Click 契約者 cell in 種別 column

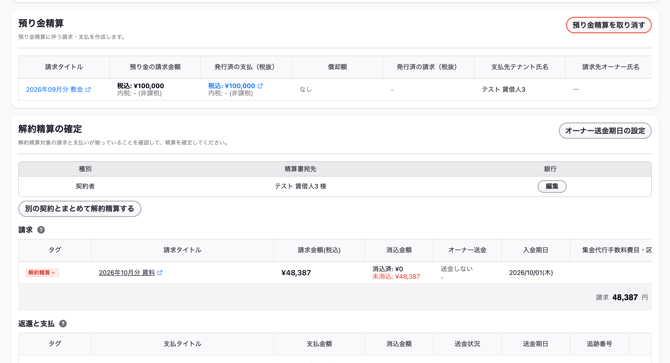point(85,186)
